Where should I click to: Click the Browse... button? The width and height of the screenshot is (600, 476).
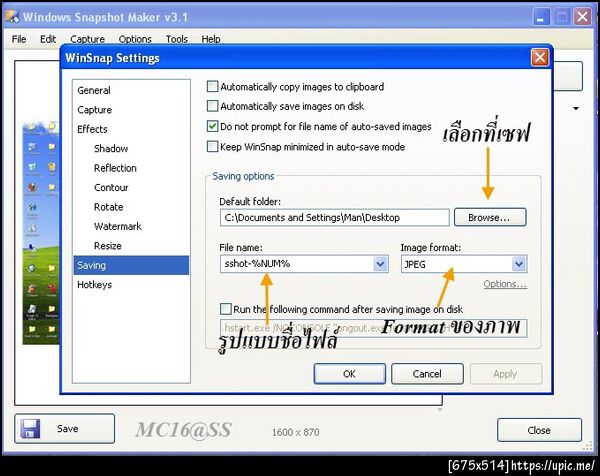pyautogui.click(x=490, y=217)
